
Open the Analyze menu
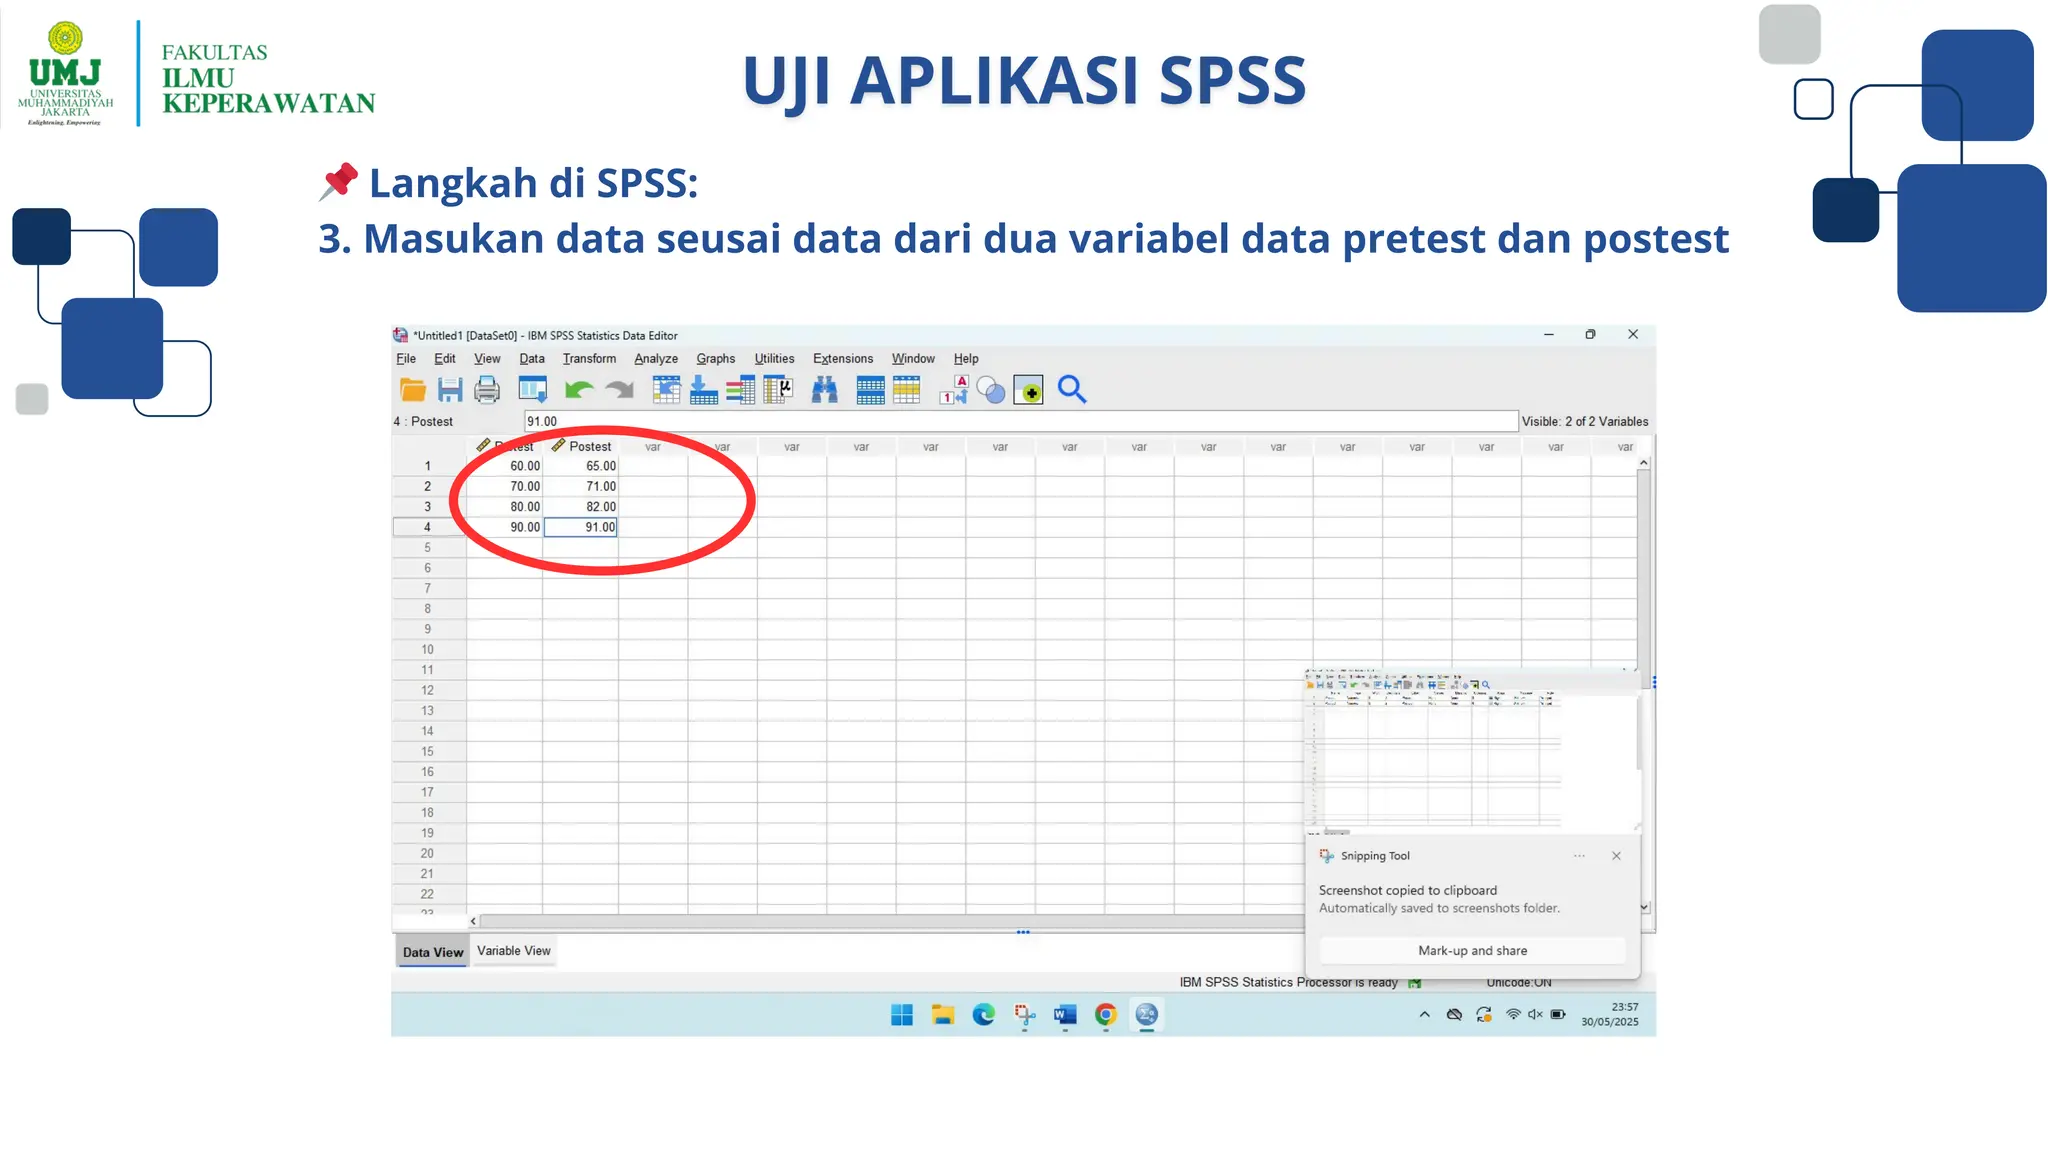(656, 359)
